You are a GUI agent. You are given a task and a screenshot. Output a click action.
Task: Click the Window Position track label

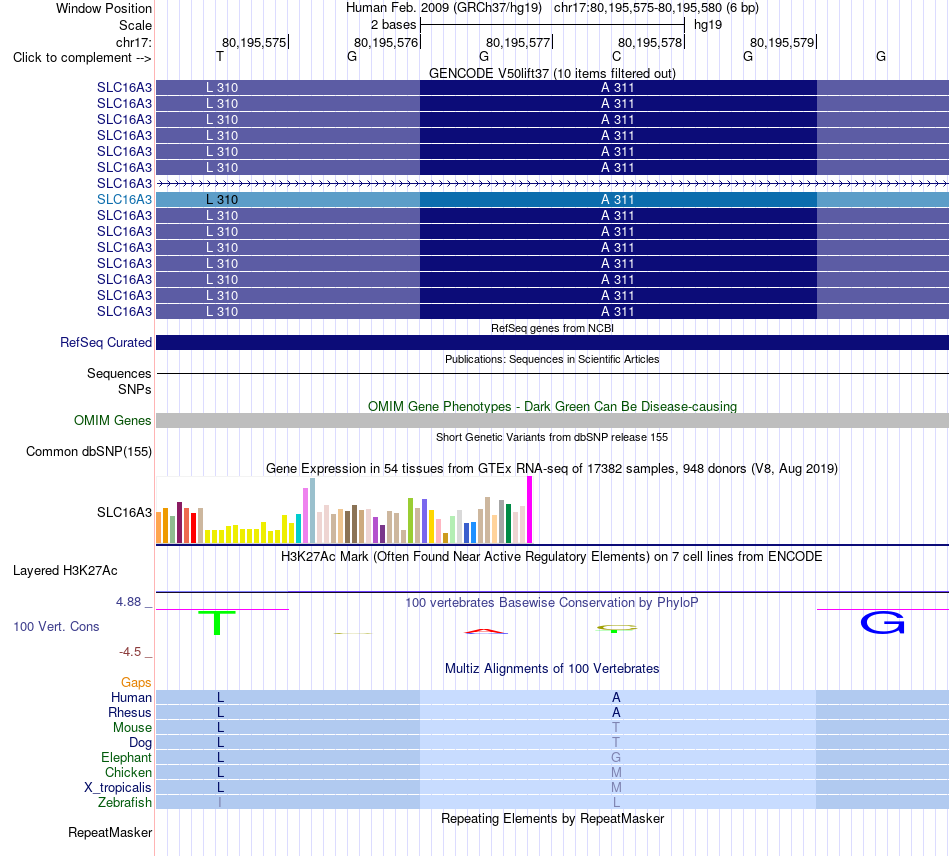coord(104,8)
